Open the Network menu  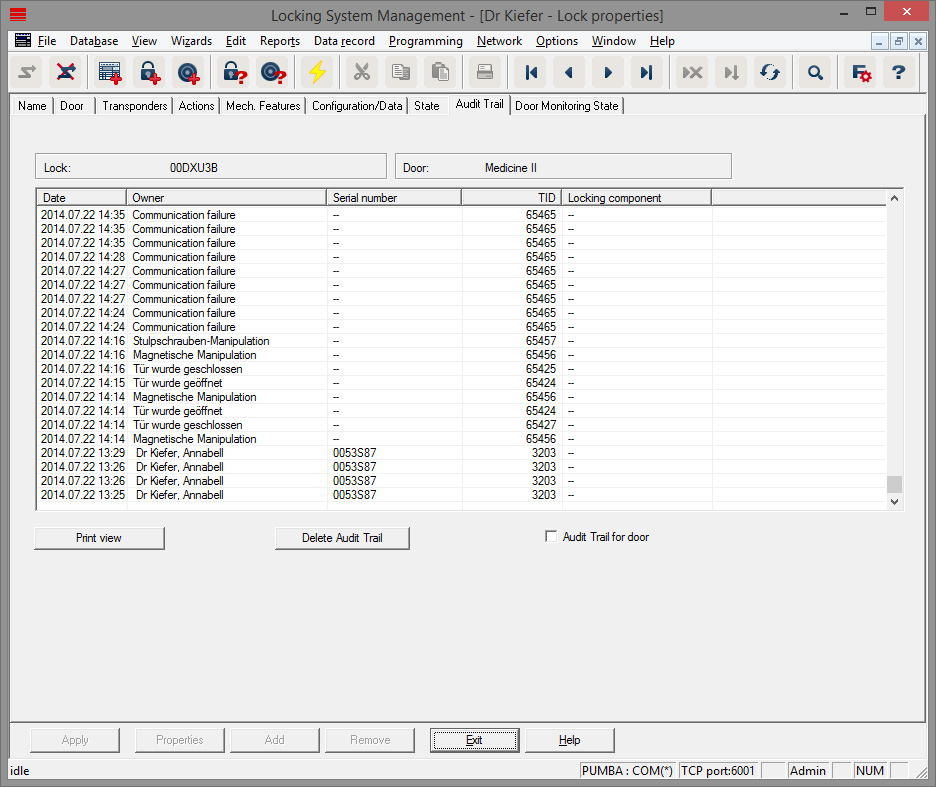(x=499, y=41)
